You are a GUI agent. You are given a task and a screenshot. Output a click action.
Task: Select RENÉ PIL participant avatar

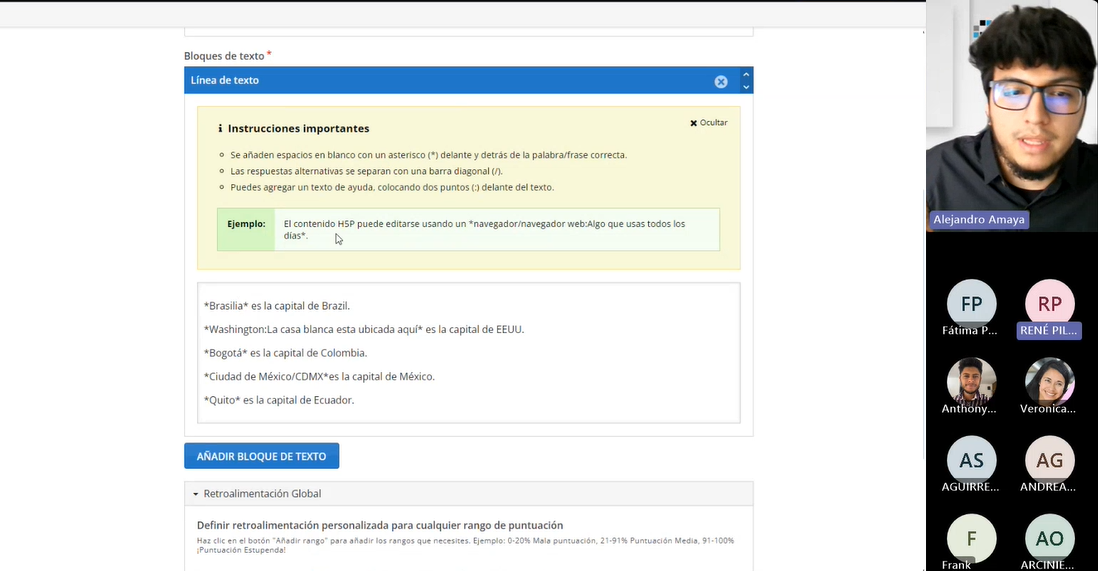[x=1049, y=303]
